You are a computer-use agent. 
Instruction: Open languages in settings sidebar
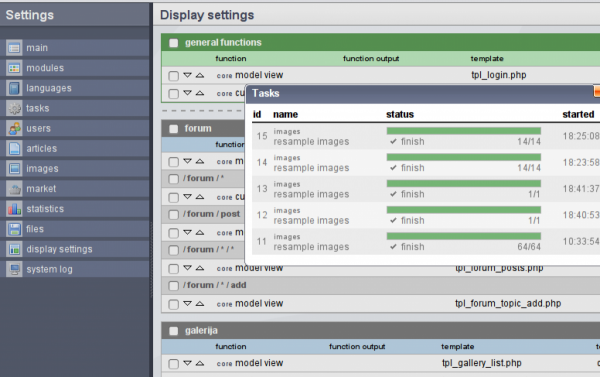(49, 88)
